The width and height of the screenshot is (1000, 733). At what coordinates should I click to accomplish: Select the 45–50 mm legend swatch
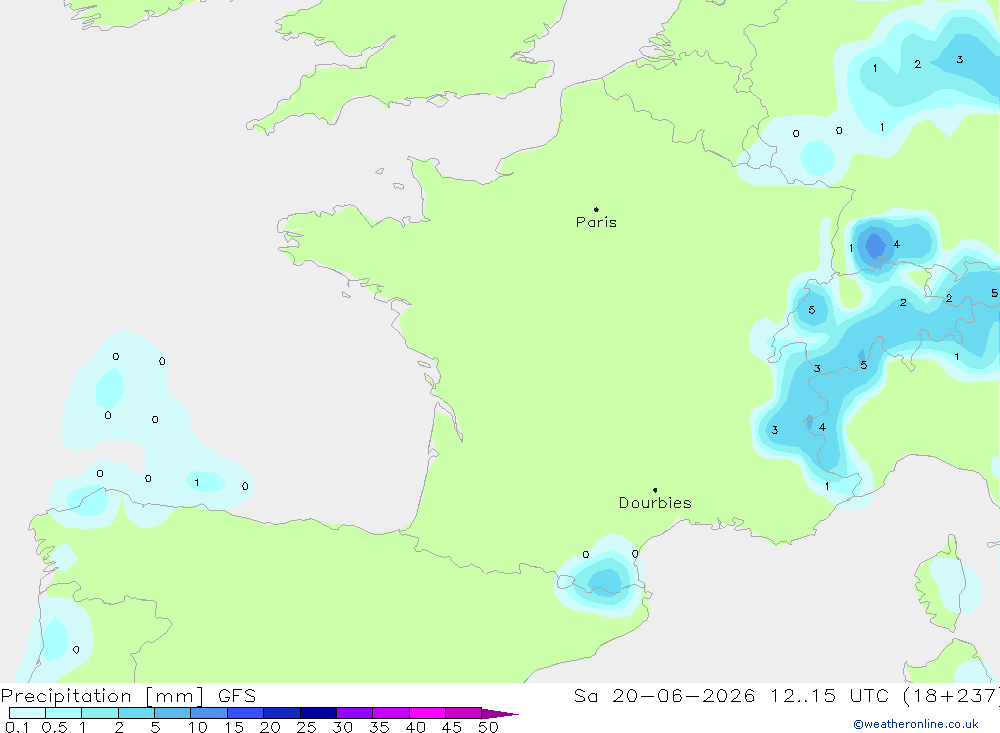[463, 713]
